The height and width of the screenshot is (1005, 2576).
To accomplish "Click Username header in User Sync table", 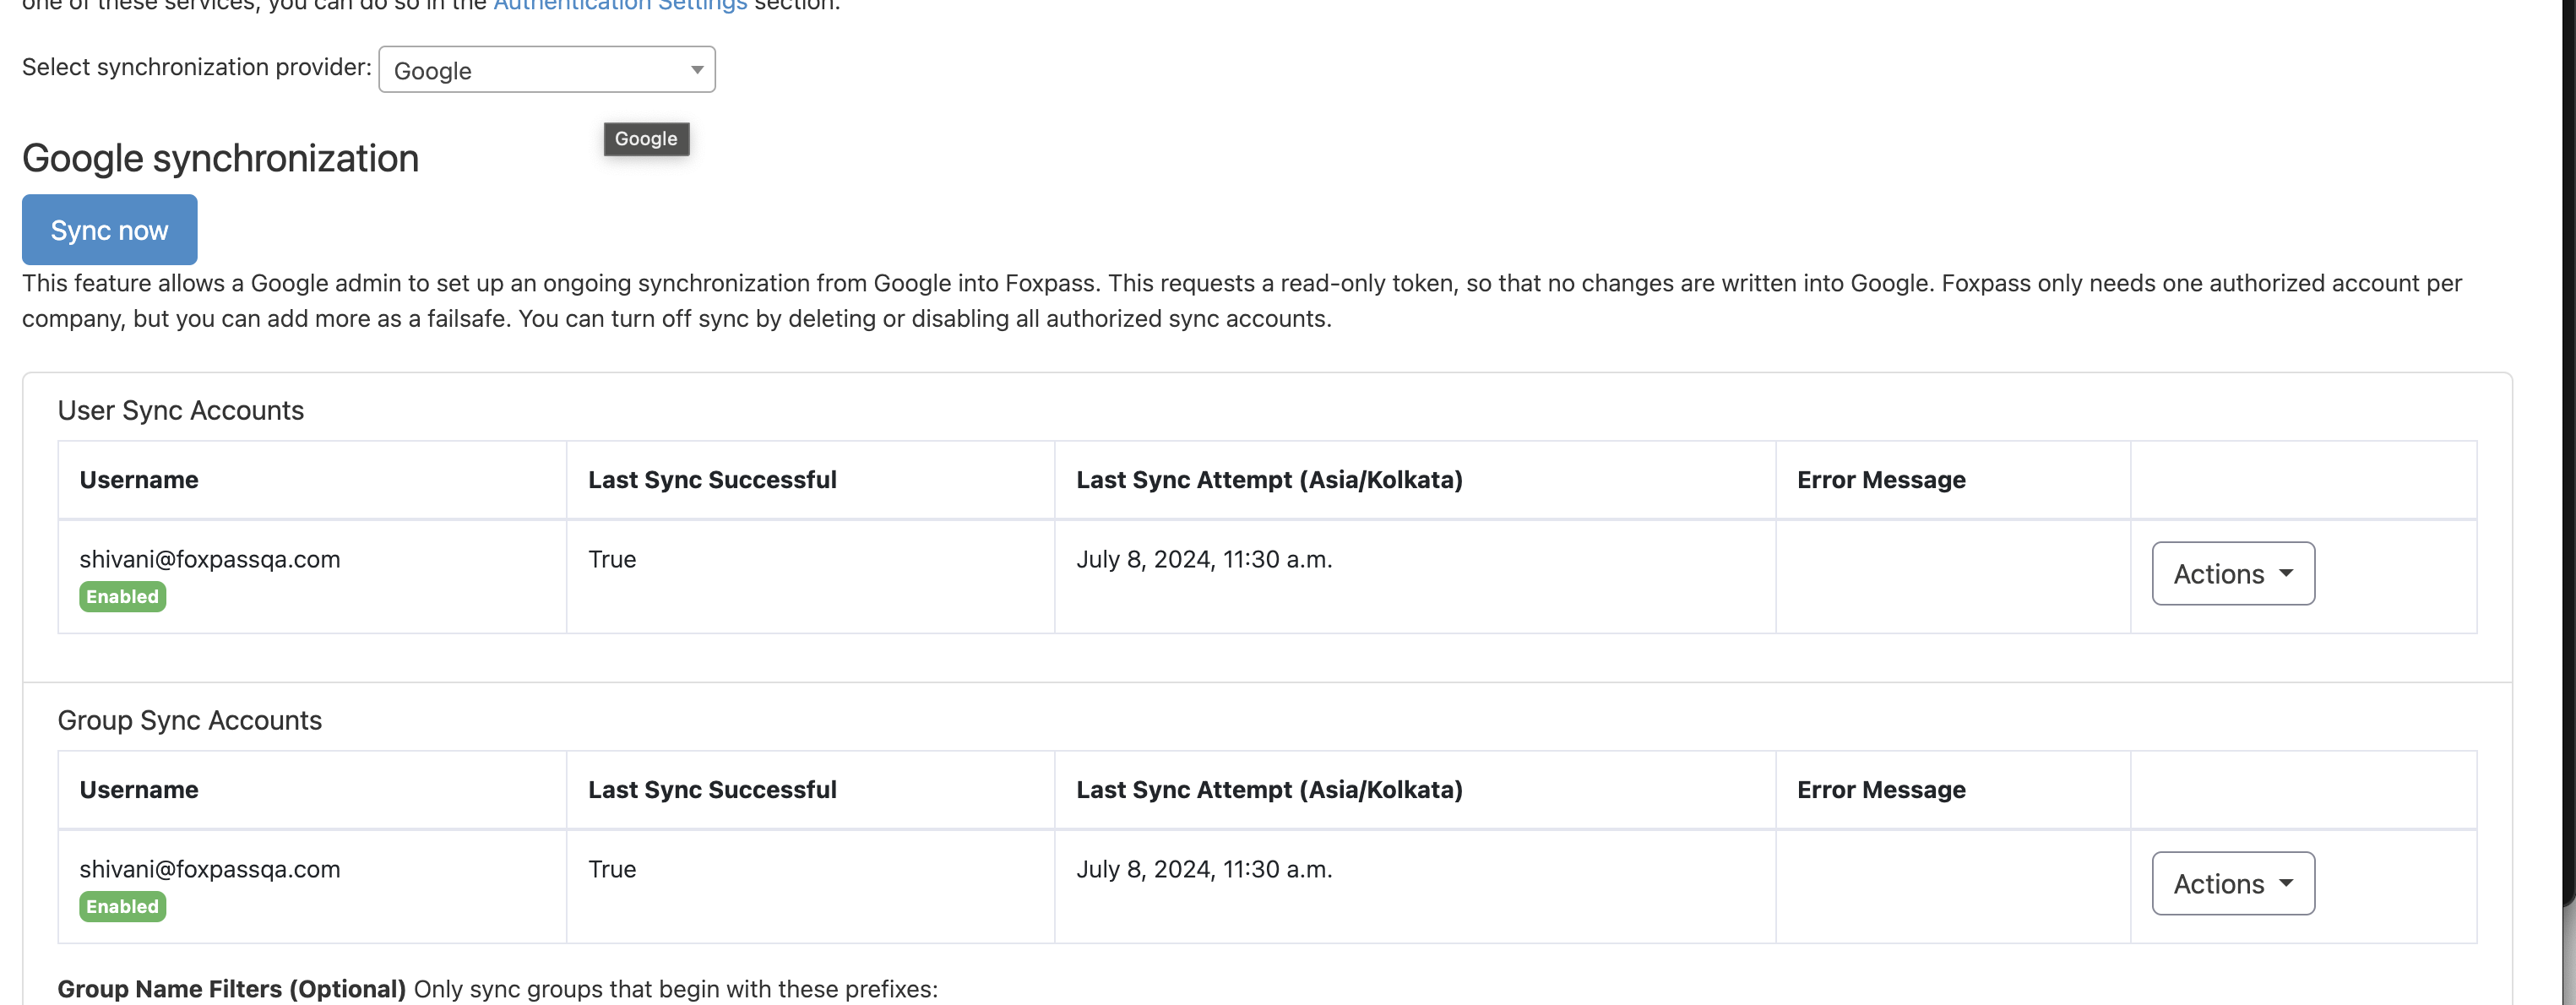I will tap(139, 480).
